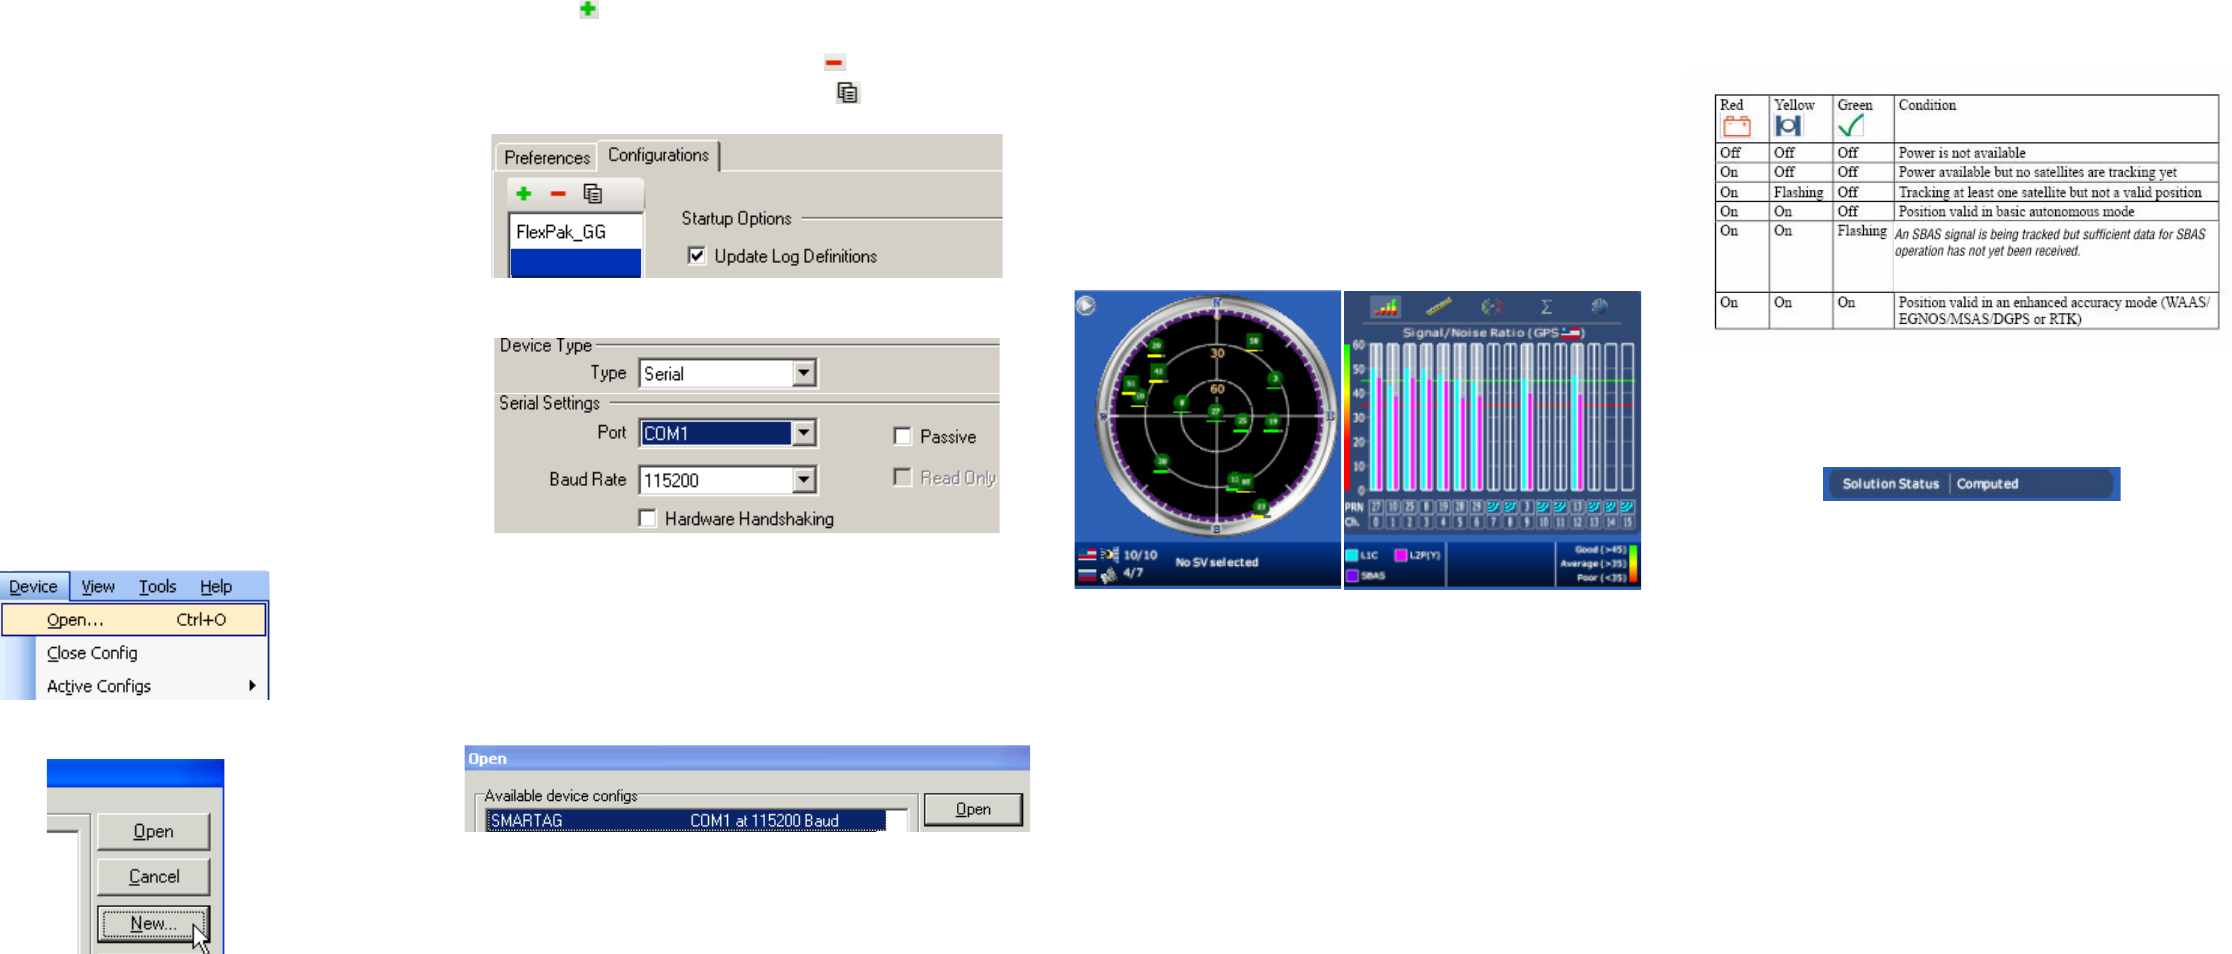The height and width of the screenshot is (954, 2232).
Task: Switch to the Preferences tab
Action: point(547,157)
